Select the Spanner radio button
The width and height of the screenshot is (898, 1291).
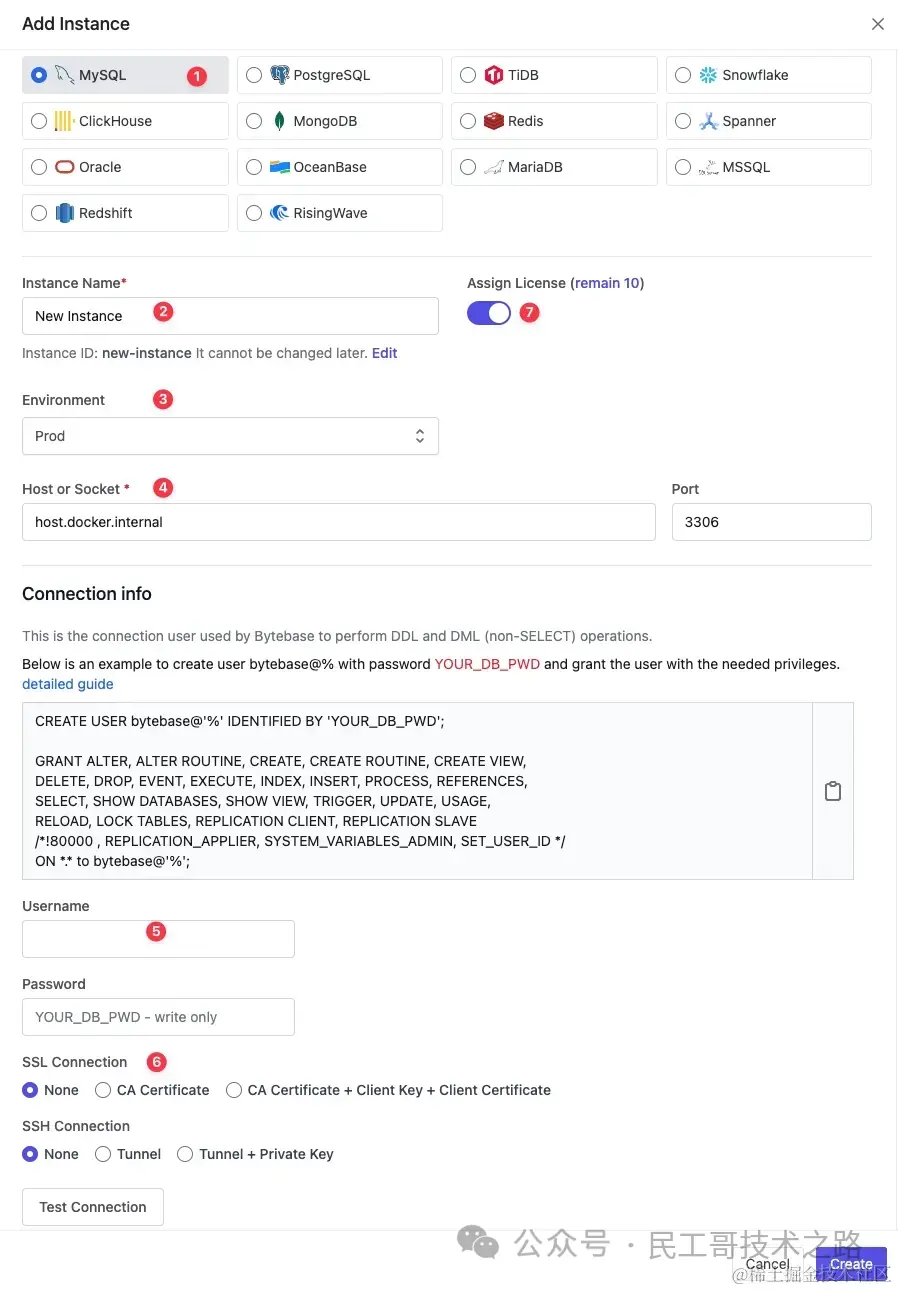[x=683, y=121]
